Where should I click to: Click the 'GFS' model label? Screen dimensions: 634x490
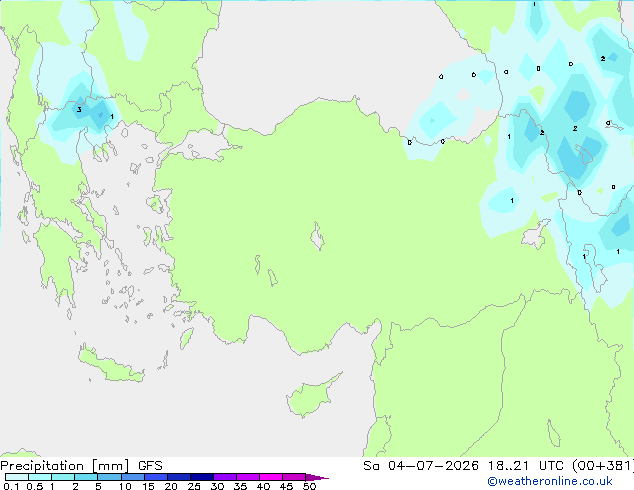pyautogui.click(x=150, y=466)
